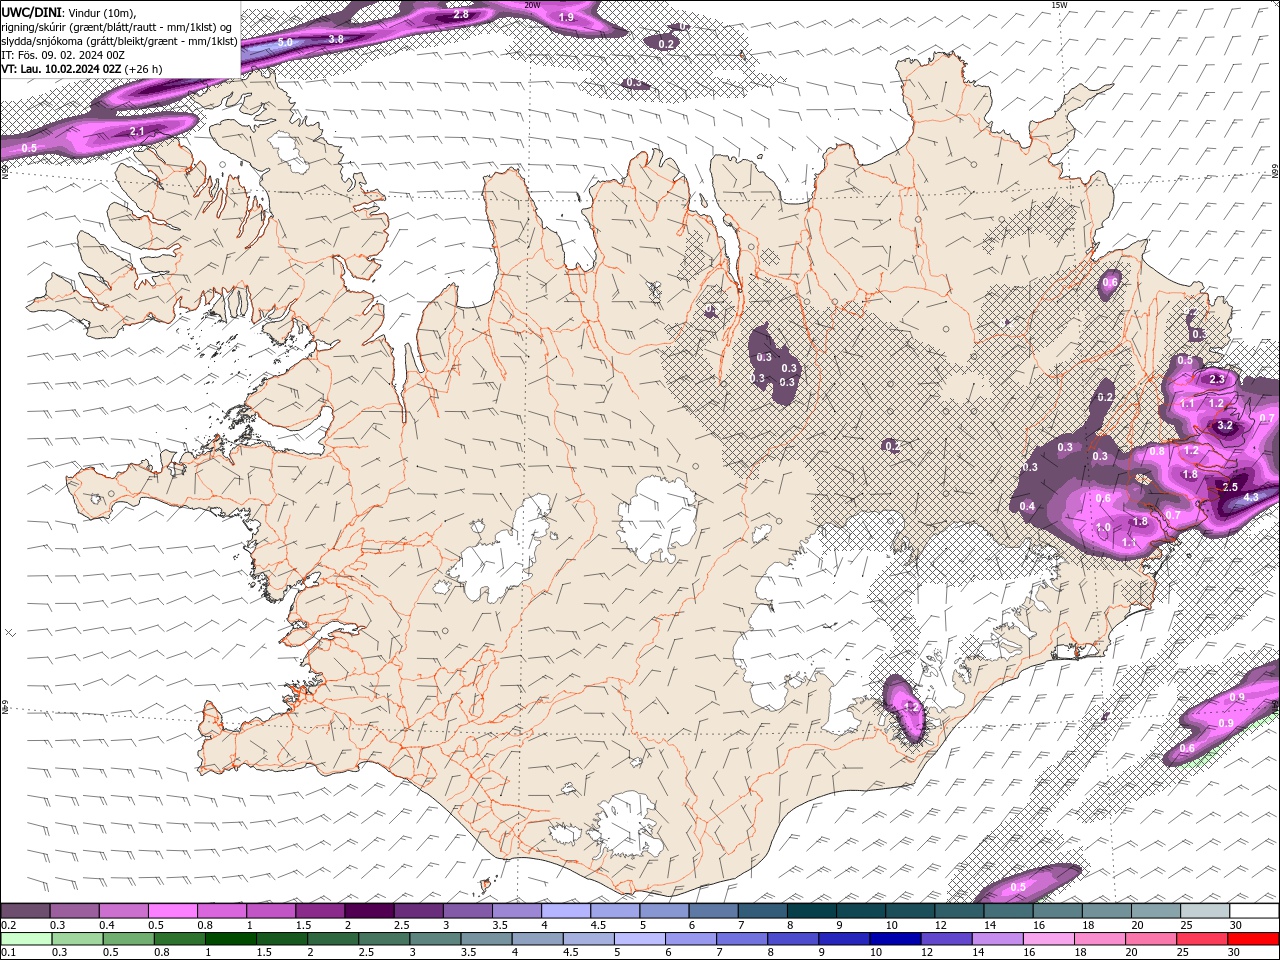The image size is (1280, 960).
Task: Select the lower legend green swatch starting at 0.8
Action: [179, 939]
